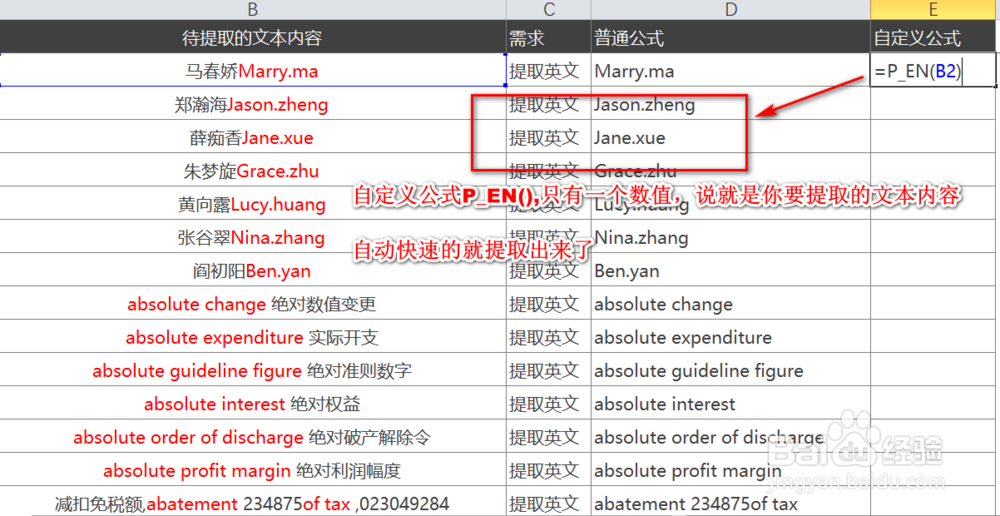The width and height of the screenshot is (1000, 516).
Task: Select cell 黄向露Lucy.huang
Action: pyautogui.click(x=253, y=204)
